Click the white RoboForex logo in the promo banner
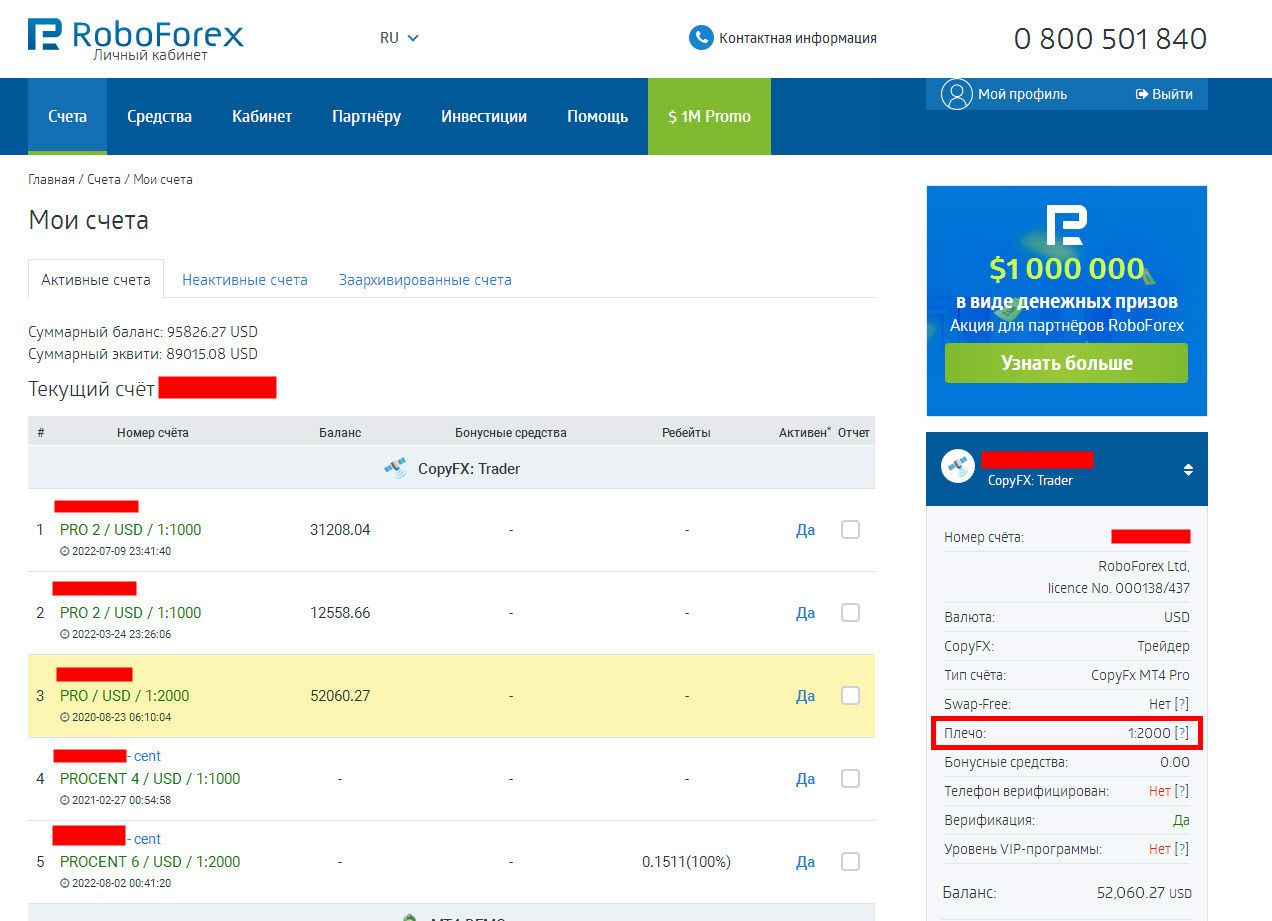 tap(1066, 226)
